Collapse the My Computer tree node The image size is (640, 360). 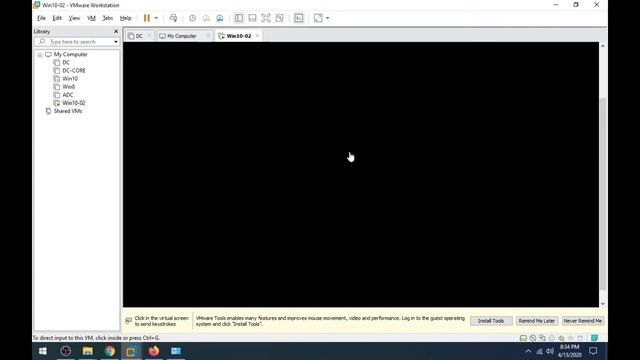tap(40, 55)
